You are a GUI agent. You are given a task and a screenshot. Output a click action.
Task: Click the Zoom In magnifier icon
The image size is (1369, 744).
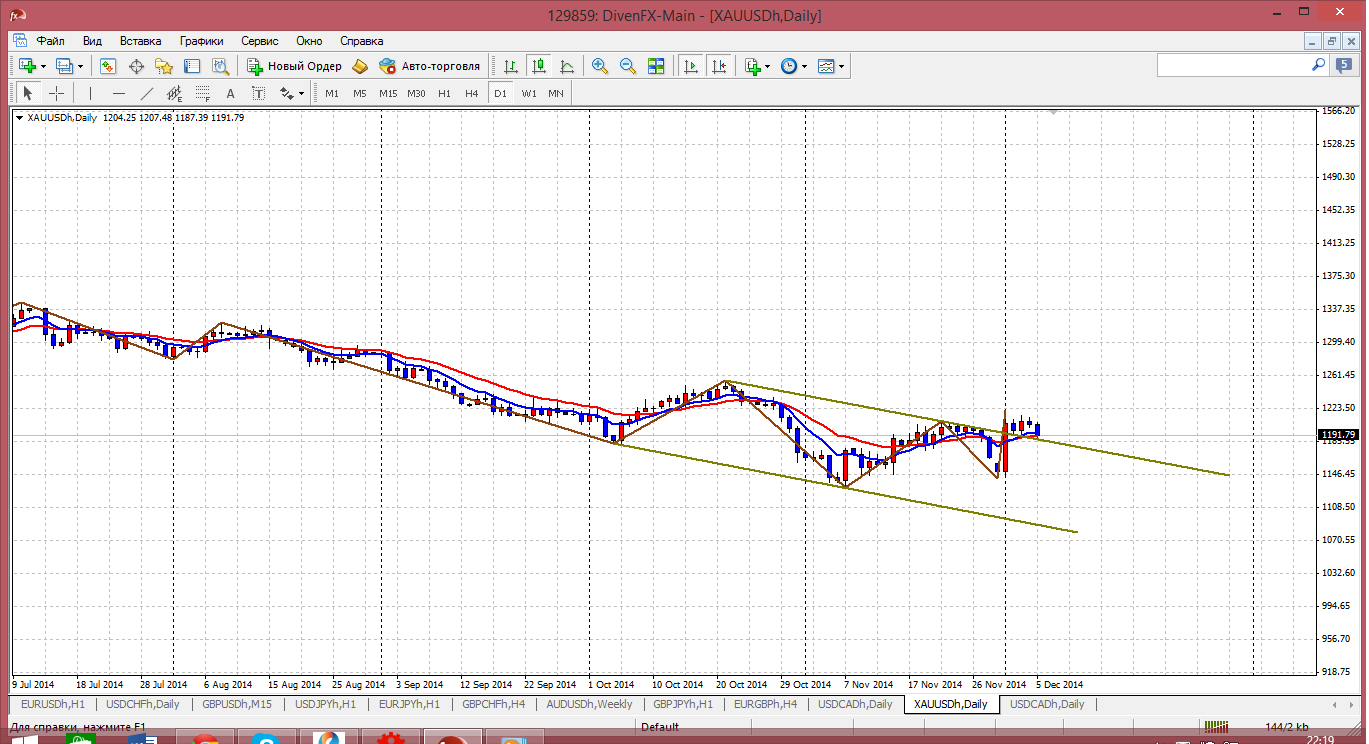[x=600, y=66]
